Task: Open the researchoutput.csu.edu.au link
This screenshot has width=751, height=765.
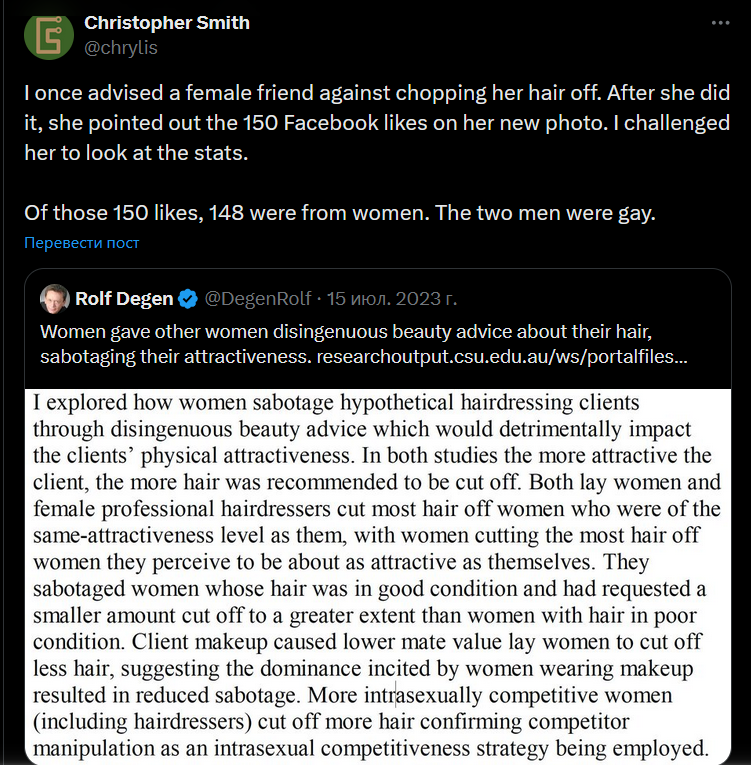Action: pyautogui.click(x=502, y=356)
